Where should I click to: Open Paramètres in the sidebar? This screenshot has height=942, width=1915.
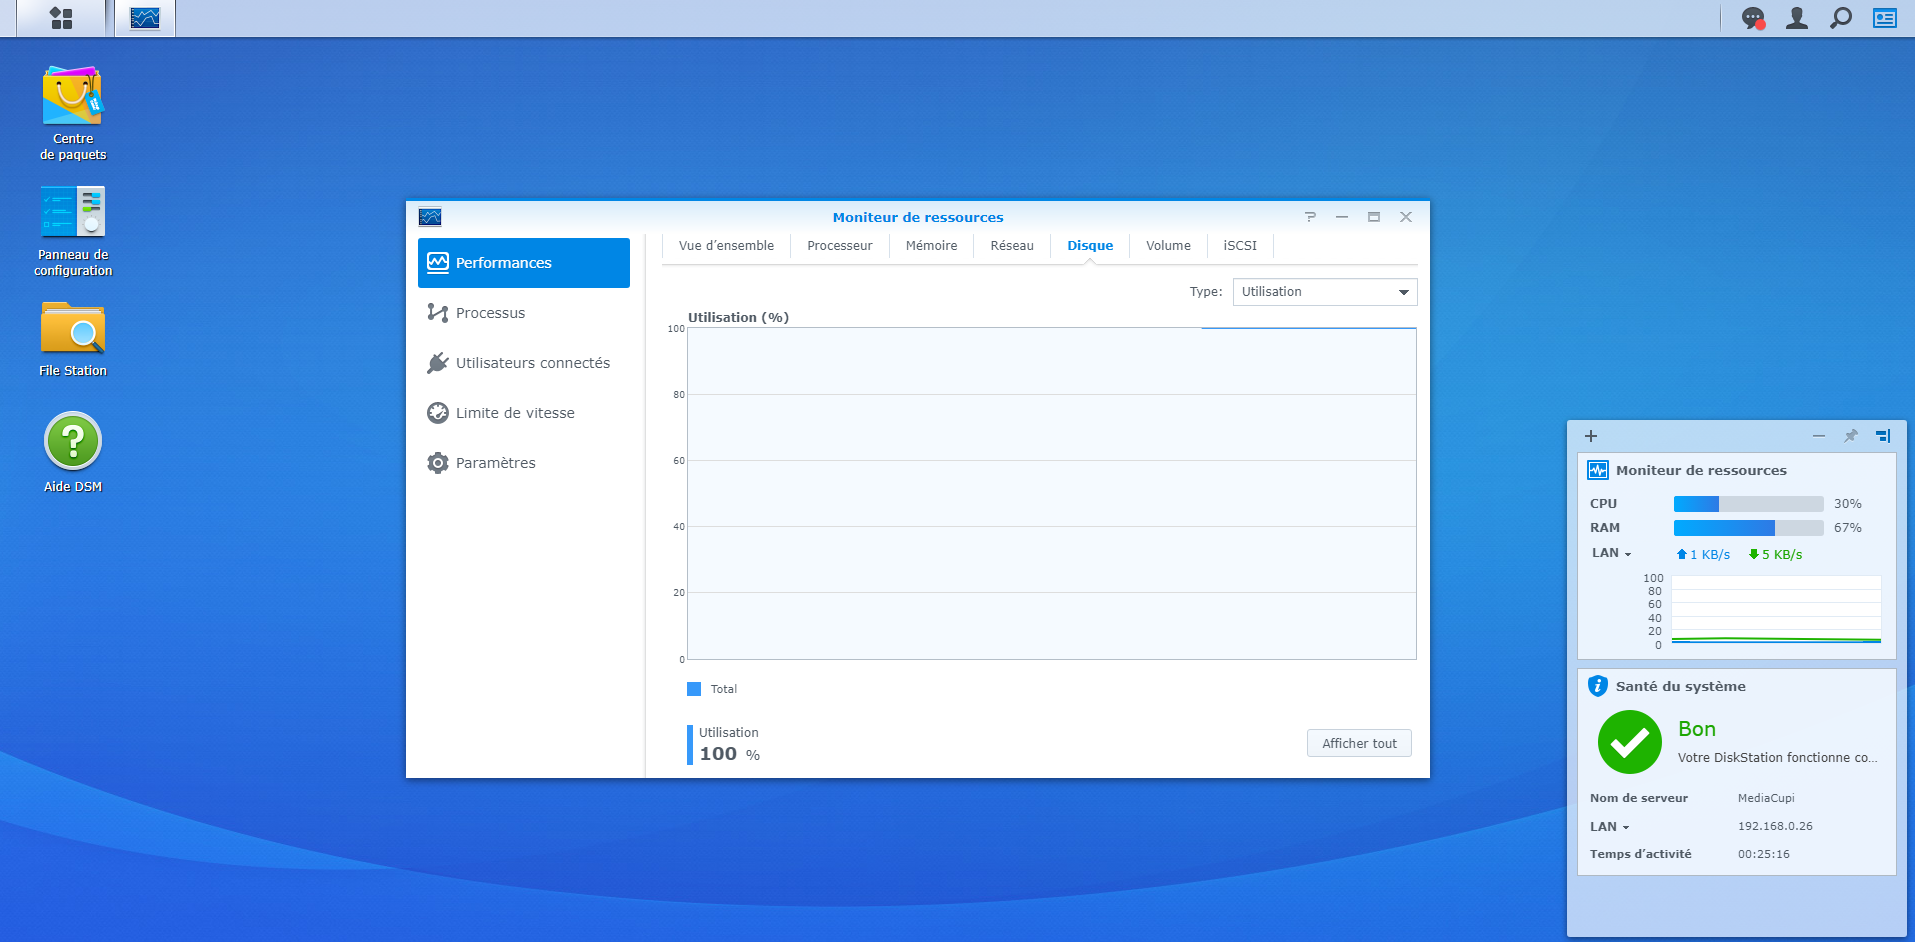point(524,463)
